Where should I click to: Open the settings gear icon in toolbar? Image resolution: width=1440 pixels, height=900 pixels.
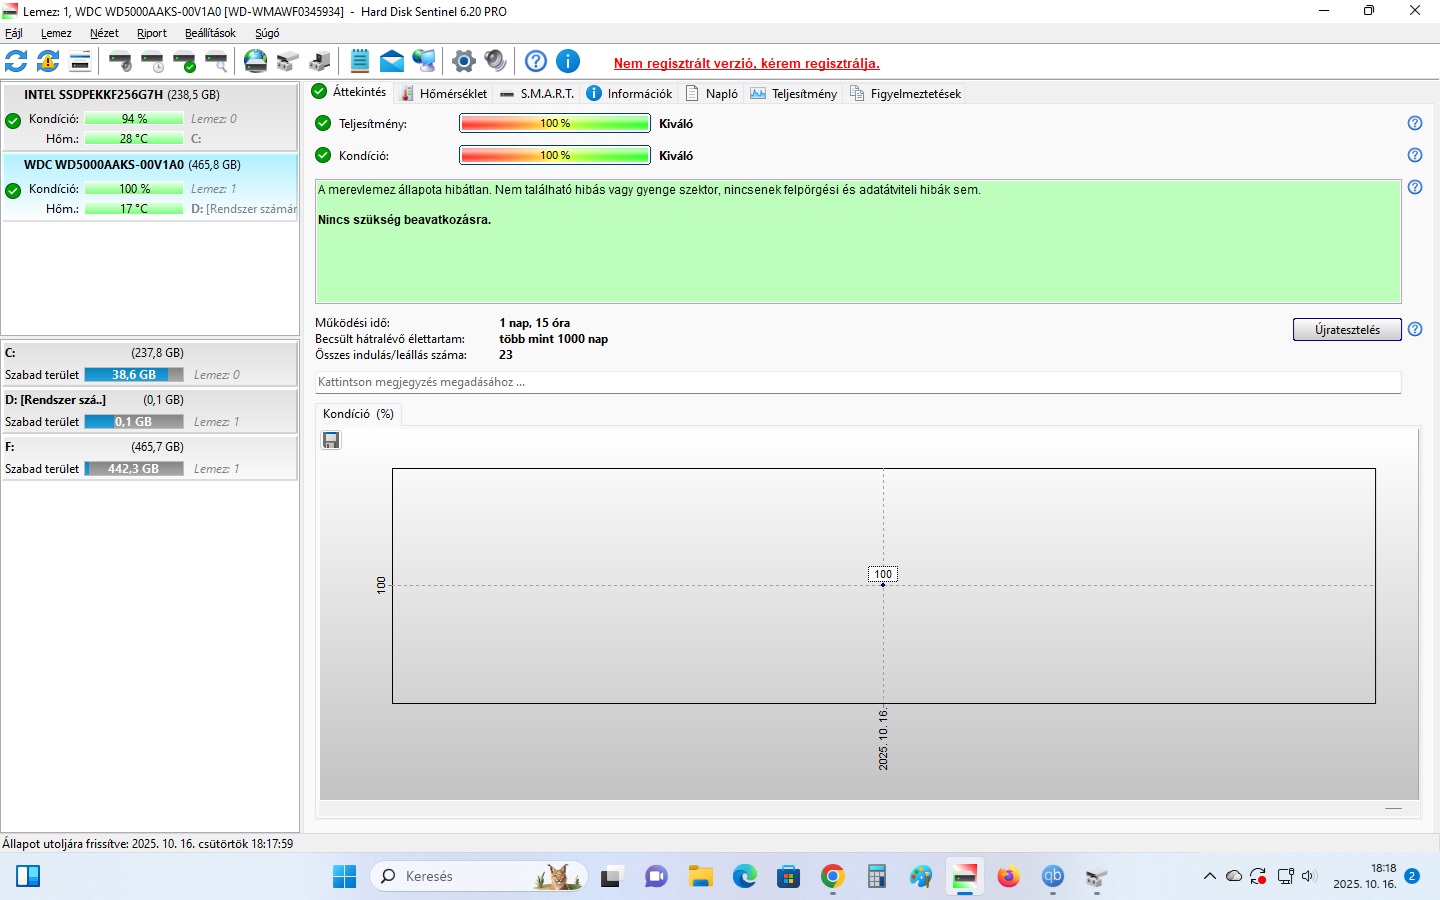pos(463,61)
